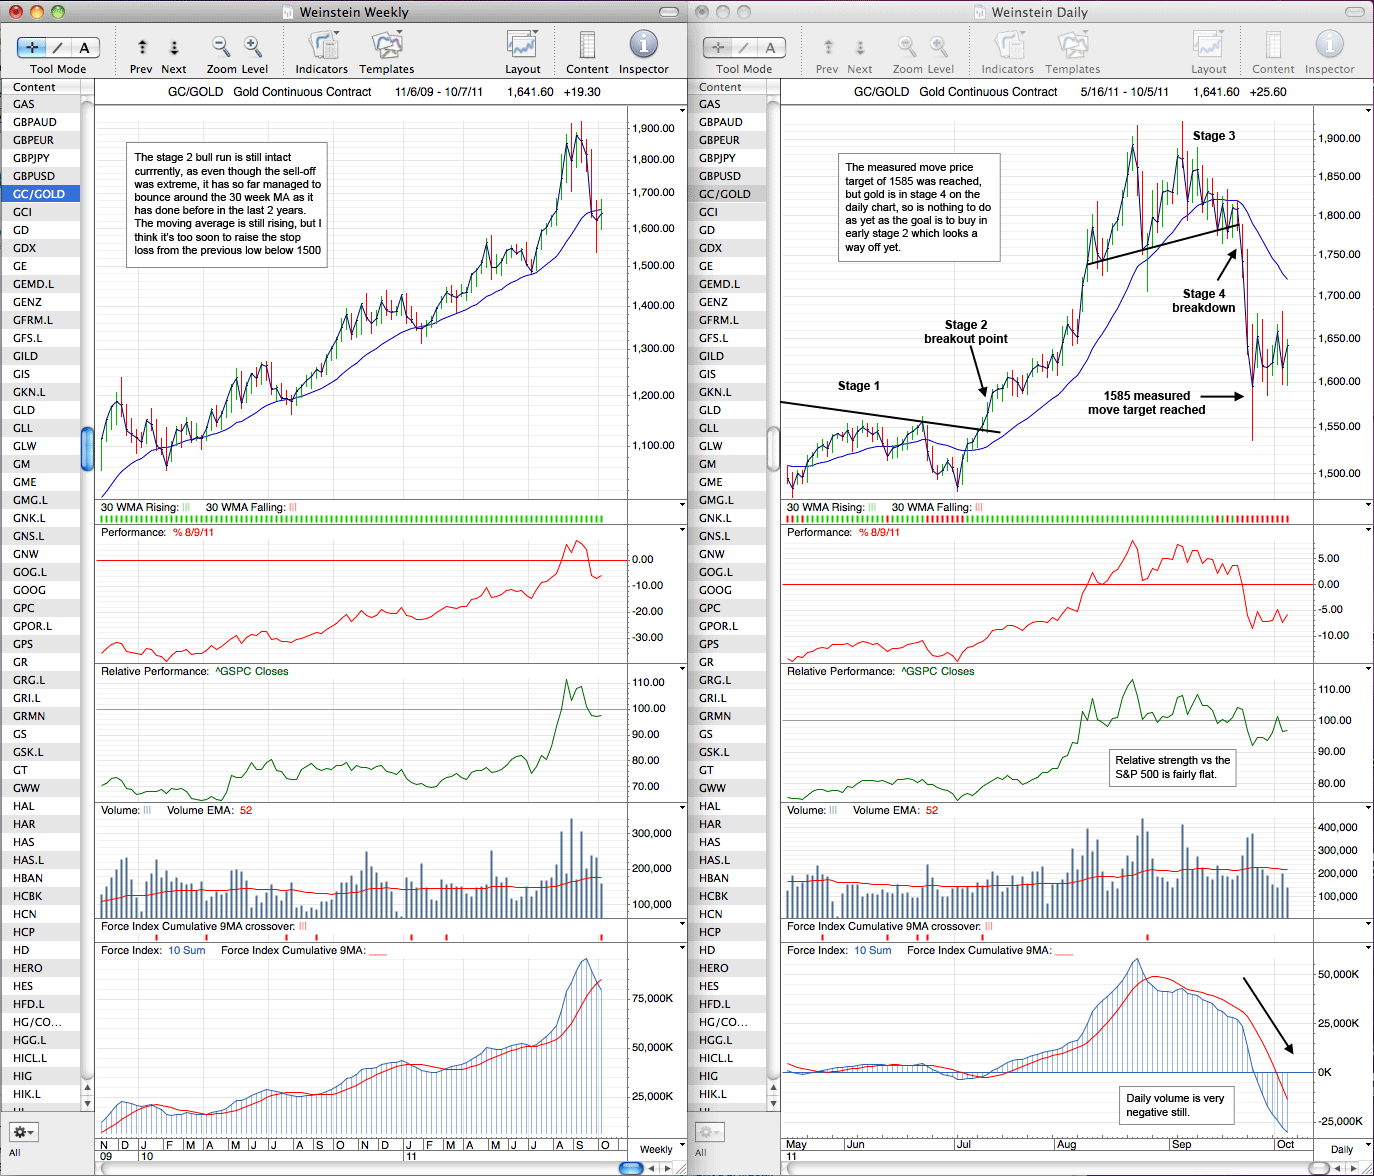Open Weekly 30 WMA Rising panel options arrow
Image resolution: width=1374 pixels, height=1176 pixels.
[x=683, y=505]
